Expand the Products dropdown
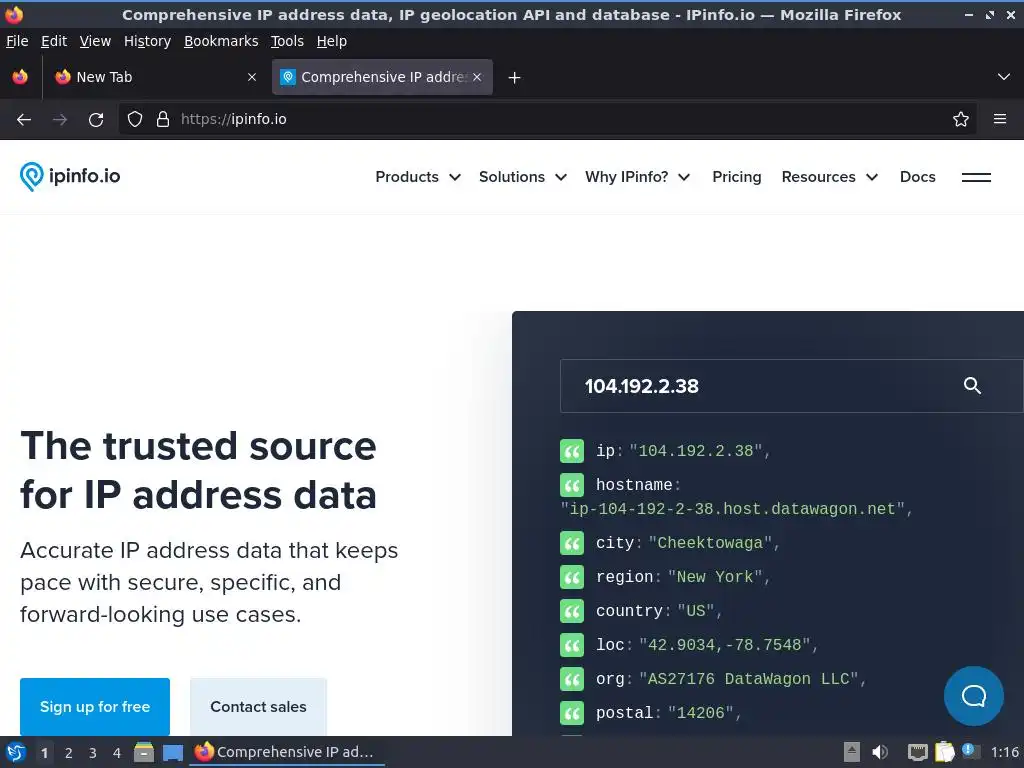This screenshot has height=768, width=1024. 418,177
